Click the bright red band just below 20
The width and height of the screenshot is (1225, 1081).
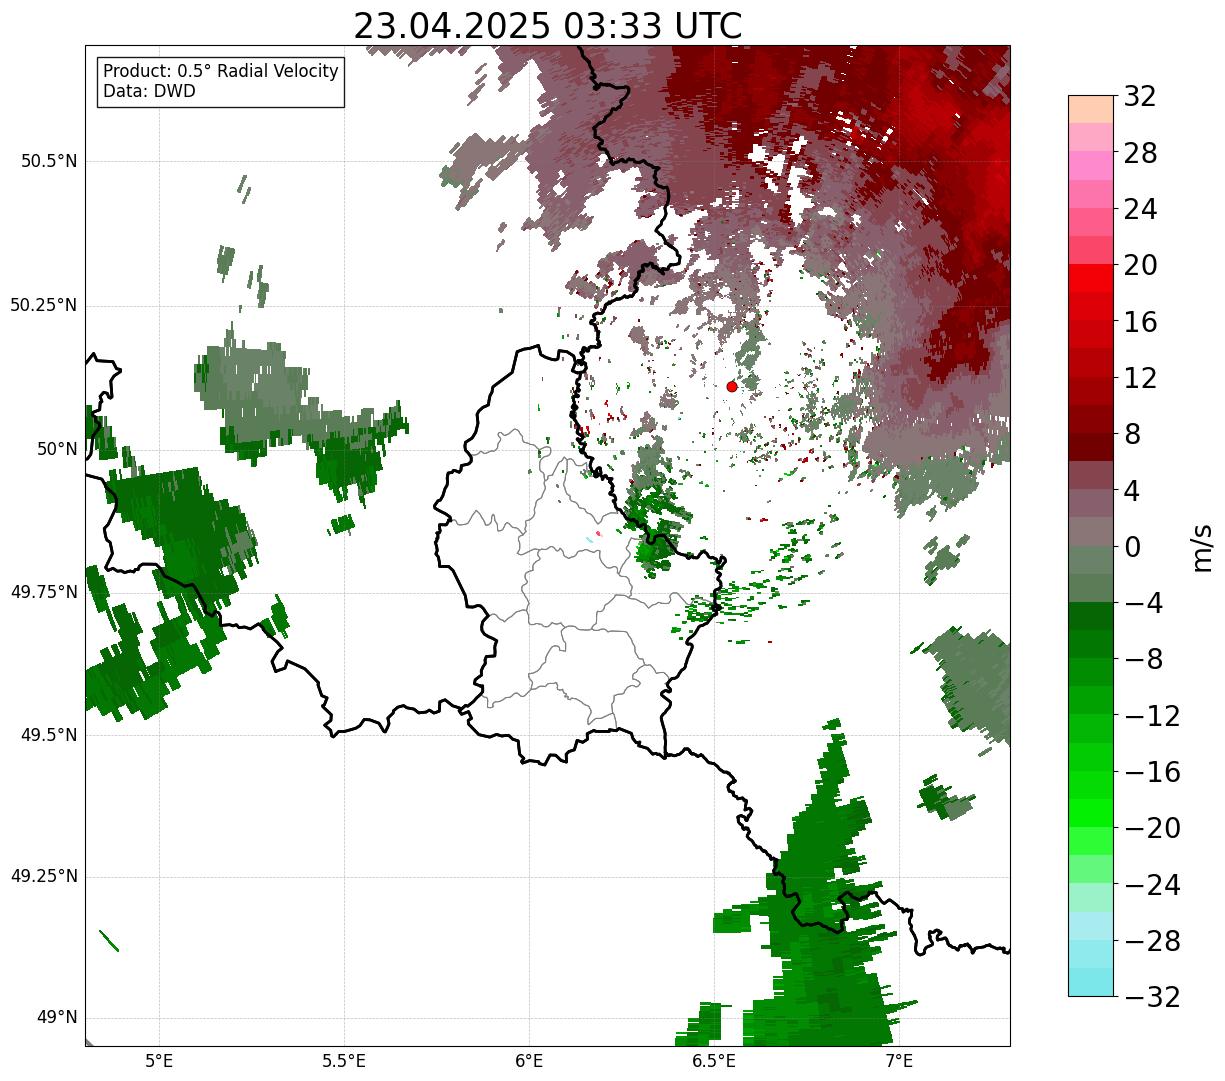[x=1091, y=279]
